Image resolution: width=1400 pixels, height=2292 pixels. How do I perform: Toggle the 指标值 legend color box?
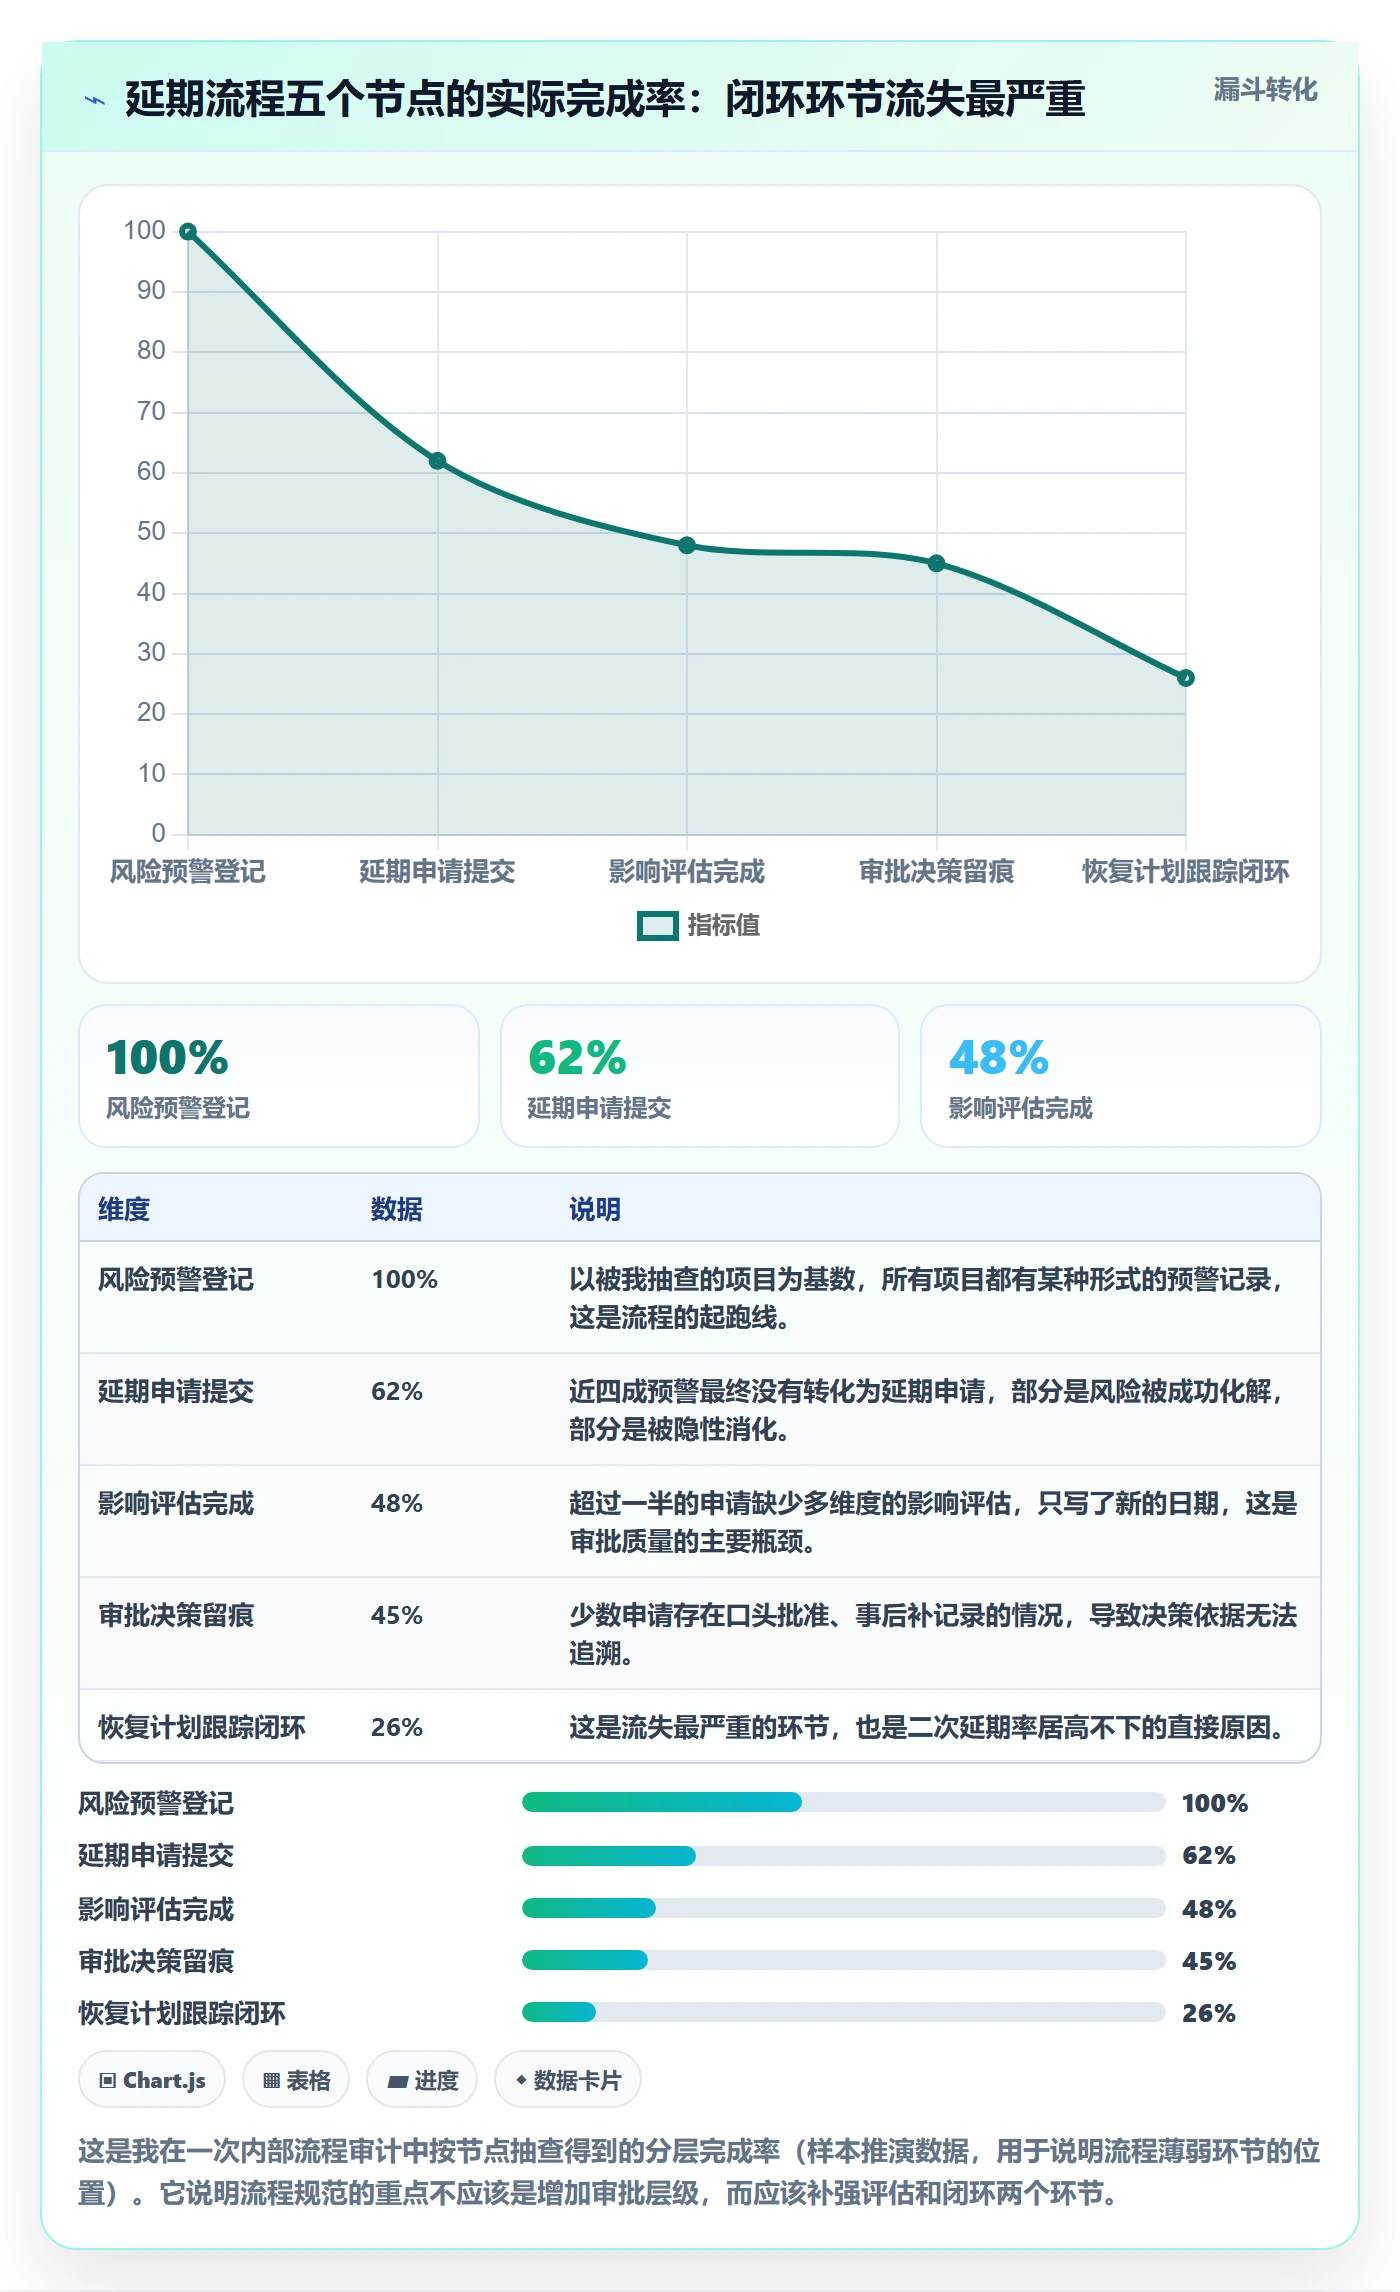click(657, 926)
